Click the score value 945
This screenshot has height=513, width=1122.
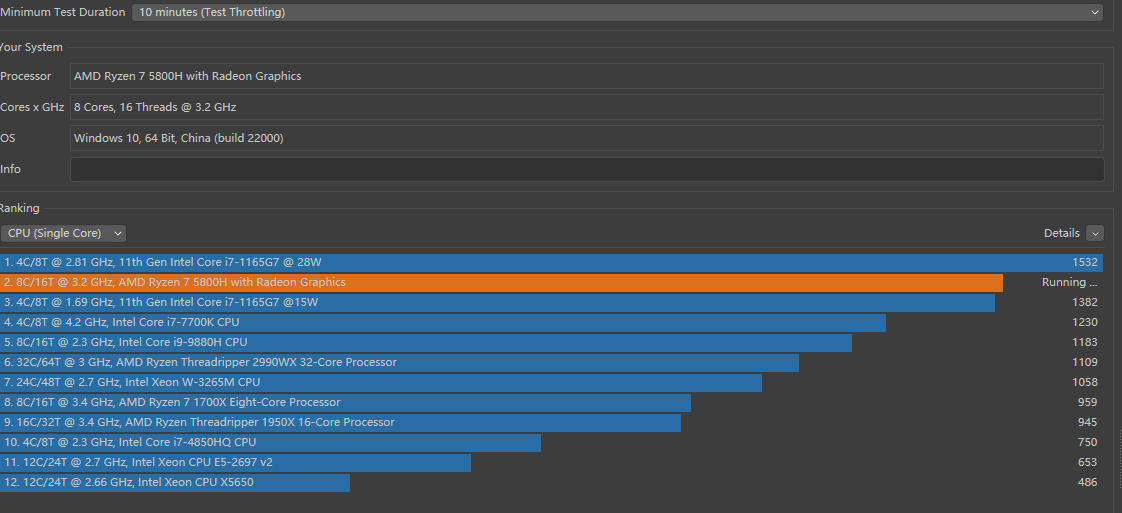tap(1088, 423)
